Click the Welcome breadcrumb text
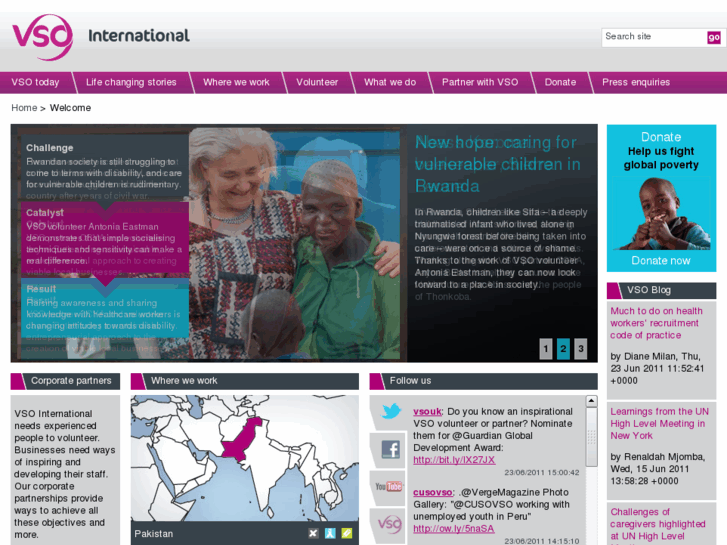The width and height of the screenshot is (727, 545). pyautogui.click(x=70, y=108)
